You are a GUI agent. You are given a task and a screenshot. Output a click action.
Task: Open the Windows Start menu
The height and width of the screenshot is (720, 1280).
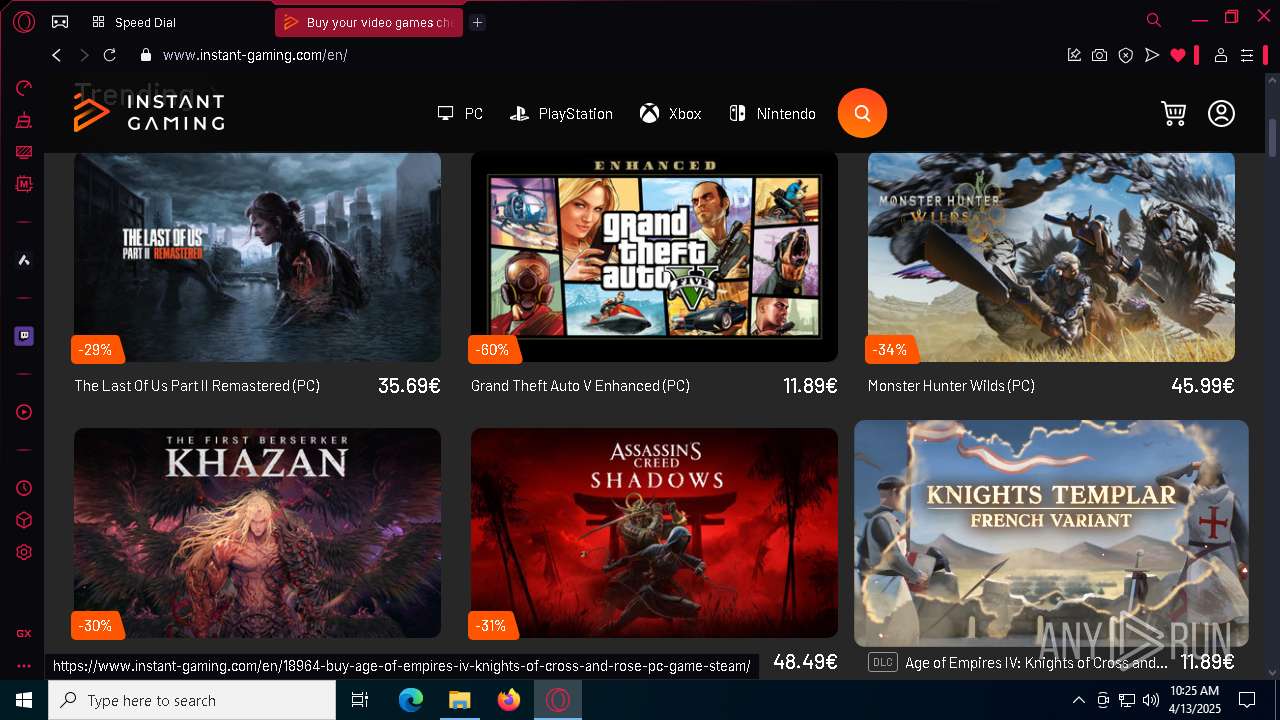click(x=24, y=700)
